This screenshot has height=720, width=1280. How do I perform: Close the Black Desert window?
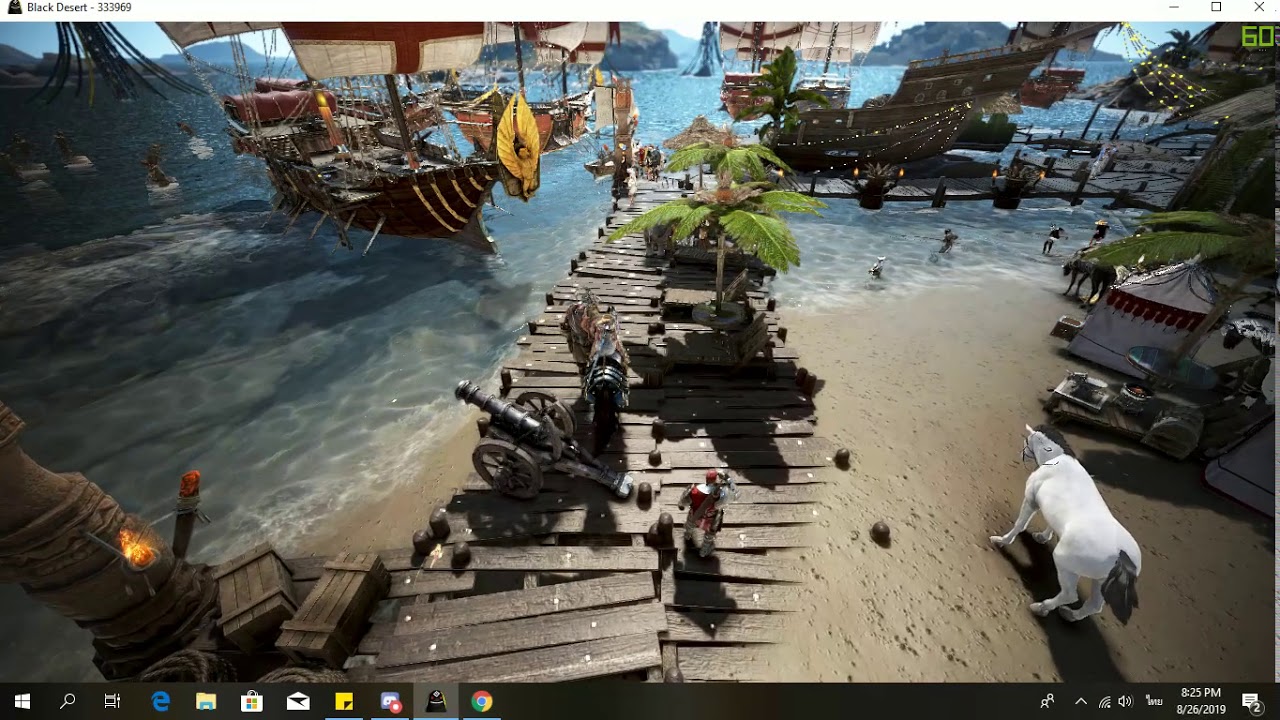(1259, 8)
